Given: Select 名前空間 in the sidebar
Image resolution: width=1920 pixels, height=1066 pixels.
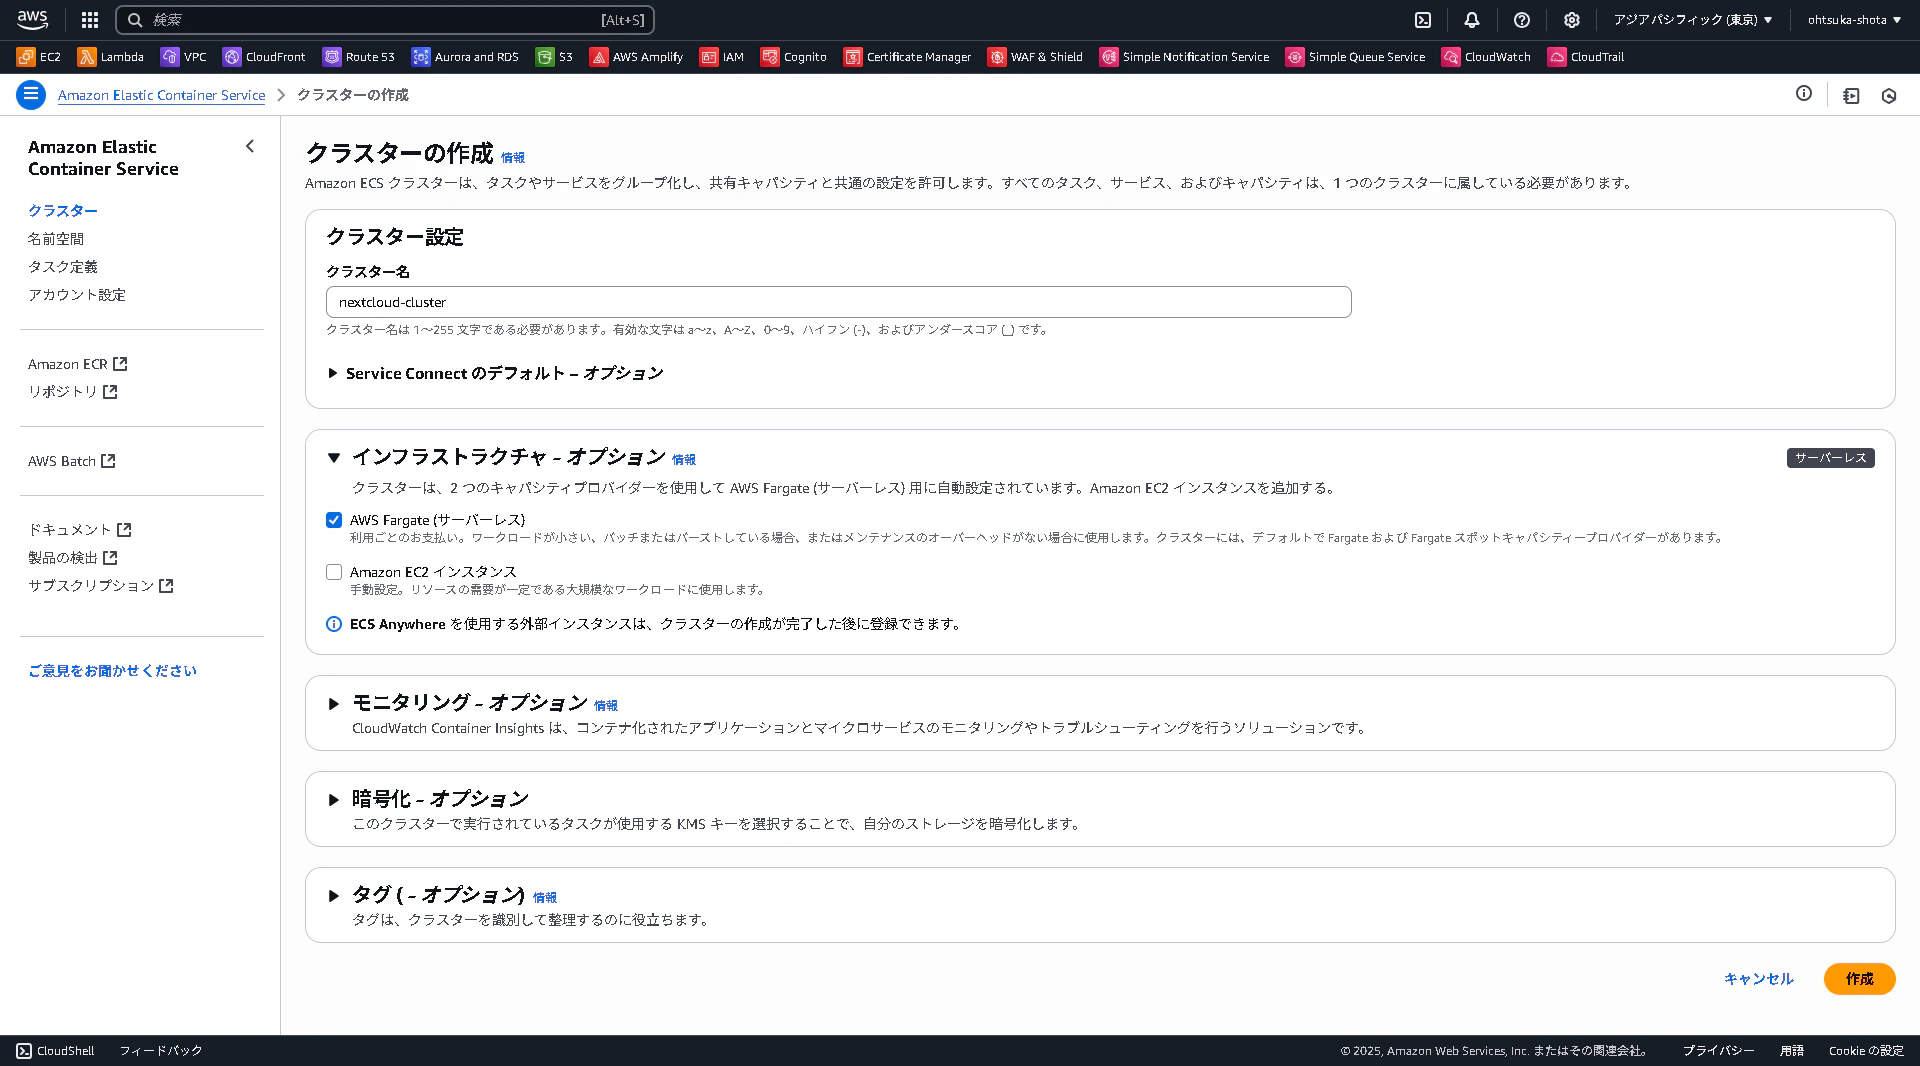Looking at the screenshot, I should (x=56, y=239).
